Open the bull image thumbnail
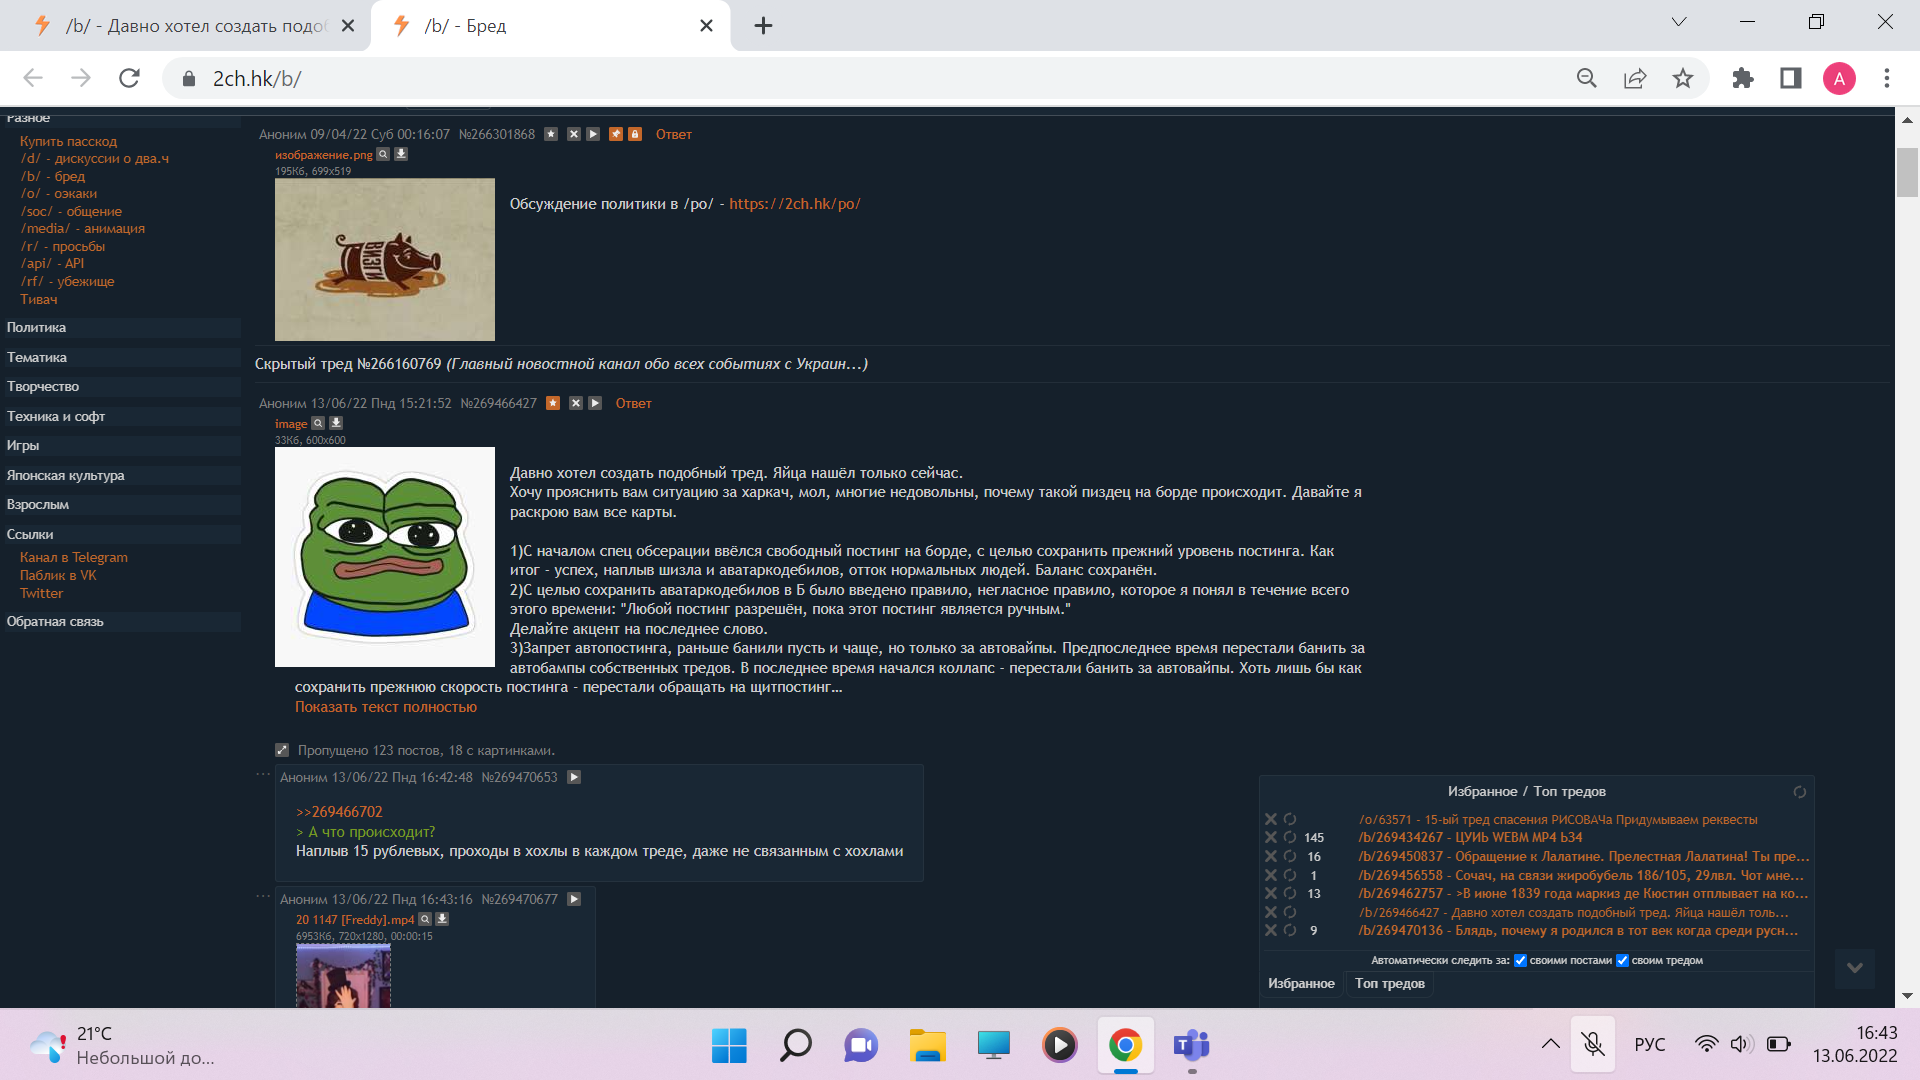1920x1080 pixels. pyautogui.click(x=385, y=260)
